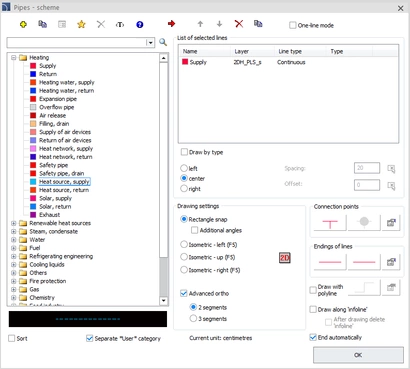Click the purple Exhaust color swatch
The height and width of the screenshot is (369, 410).
coord(33,215)
